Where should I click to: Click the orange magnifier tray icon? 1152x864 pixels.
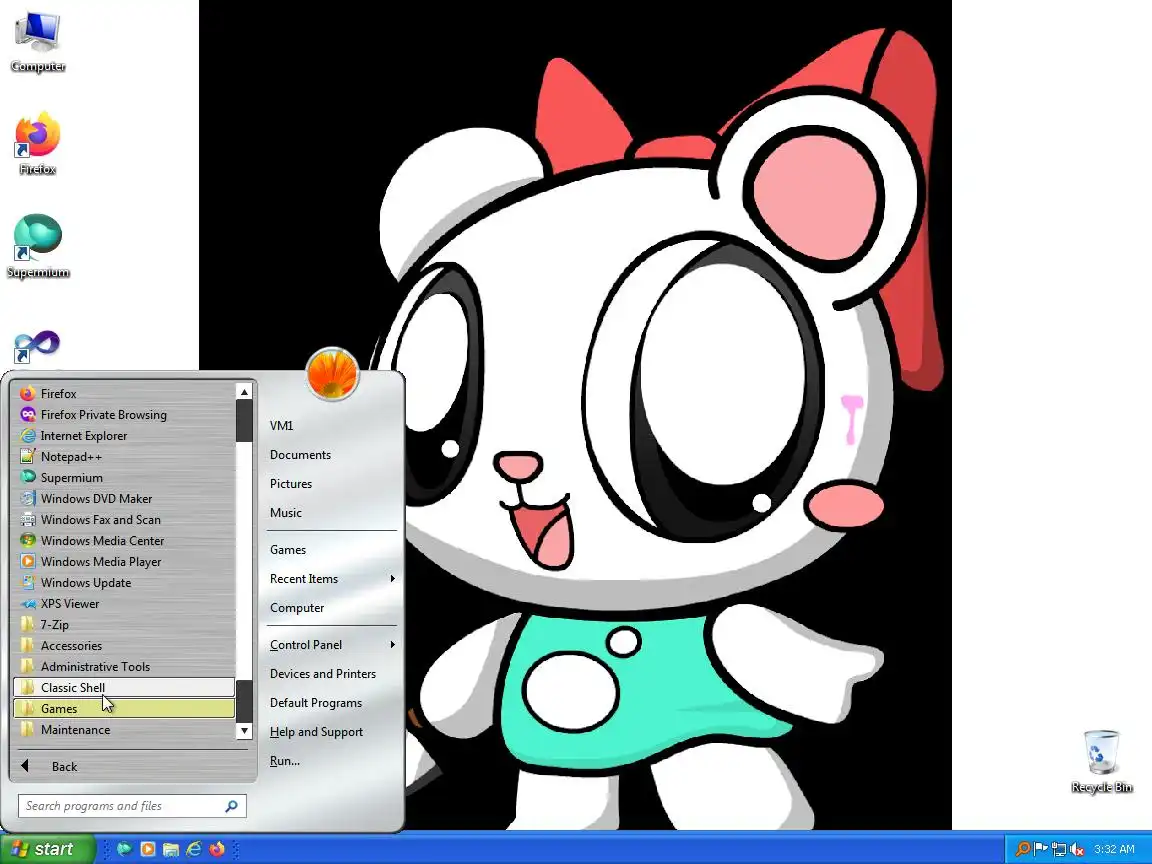point(1022,849)
